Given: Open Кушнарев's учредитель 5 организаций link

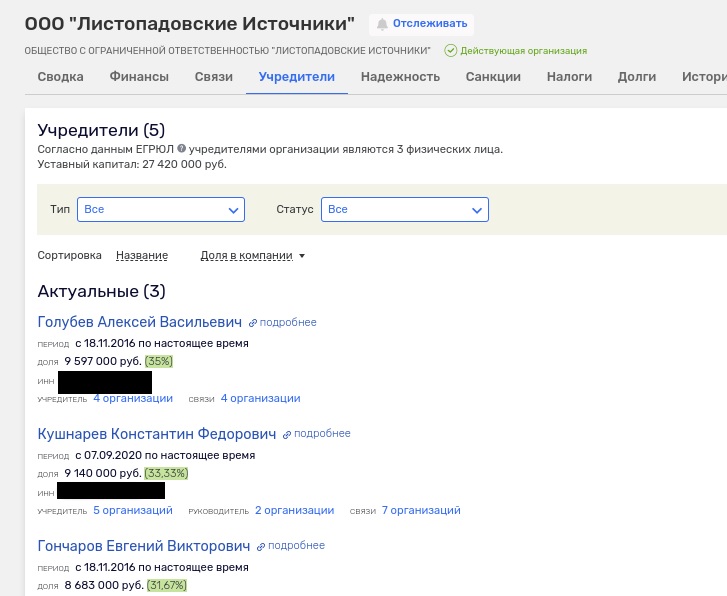Looking at the screenshot, I should point(133,511).
